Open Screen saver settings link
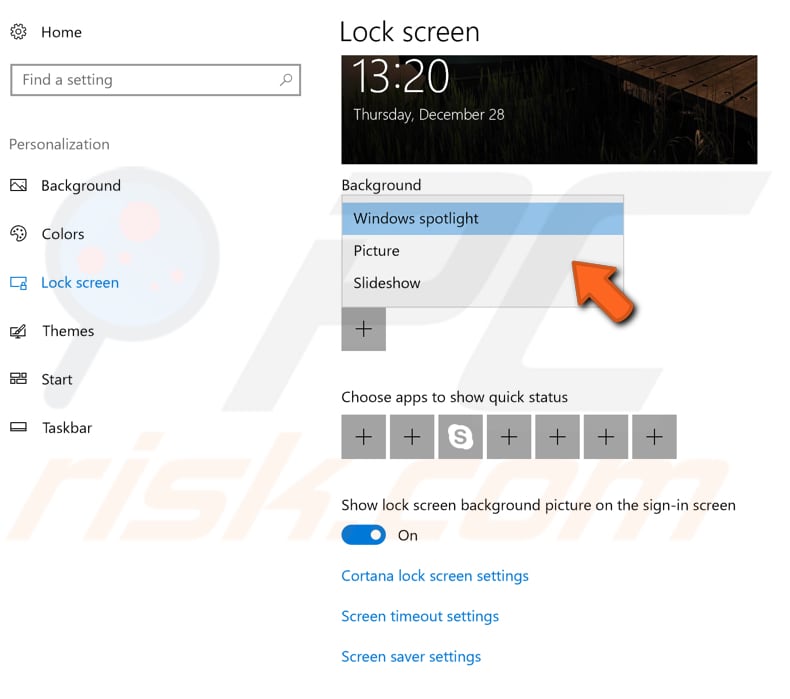Image resolution: width=790 pixels, height=699 pixels. point(411,657)
